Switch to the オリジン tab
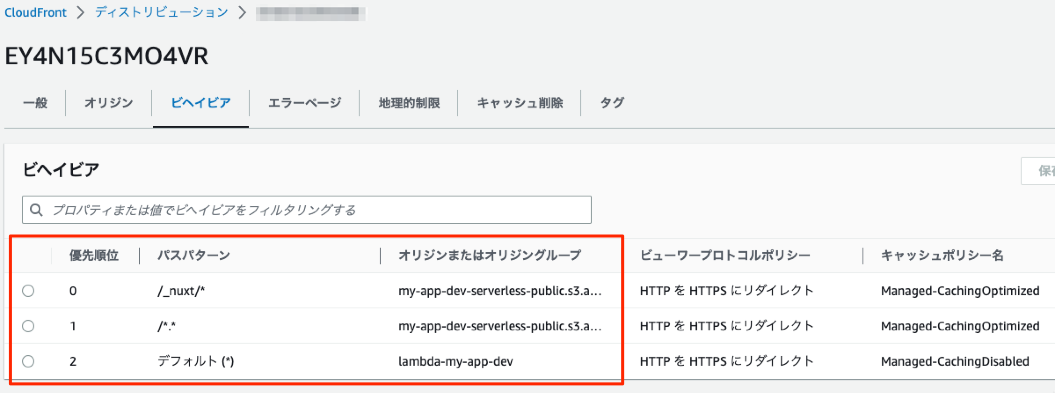Viewport: 1055px width, 393px height. point(108,103)
